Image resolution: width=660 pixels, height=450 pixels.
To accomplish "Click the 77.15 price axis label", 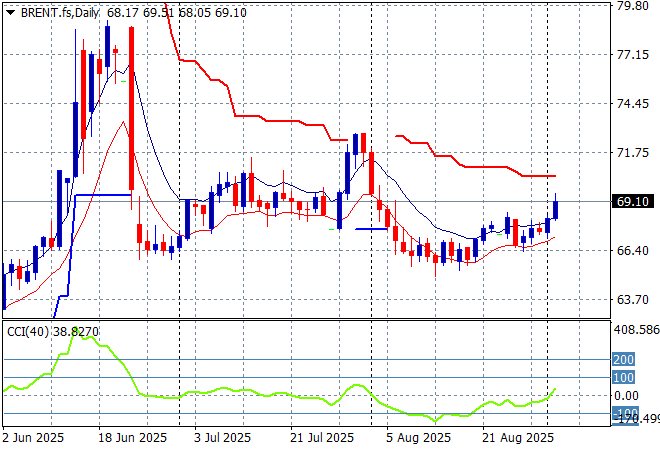I will click(x=632, y=54).
